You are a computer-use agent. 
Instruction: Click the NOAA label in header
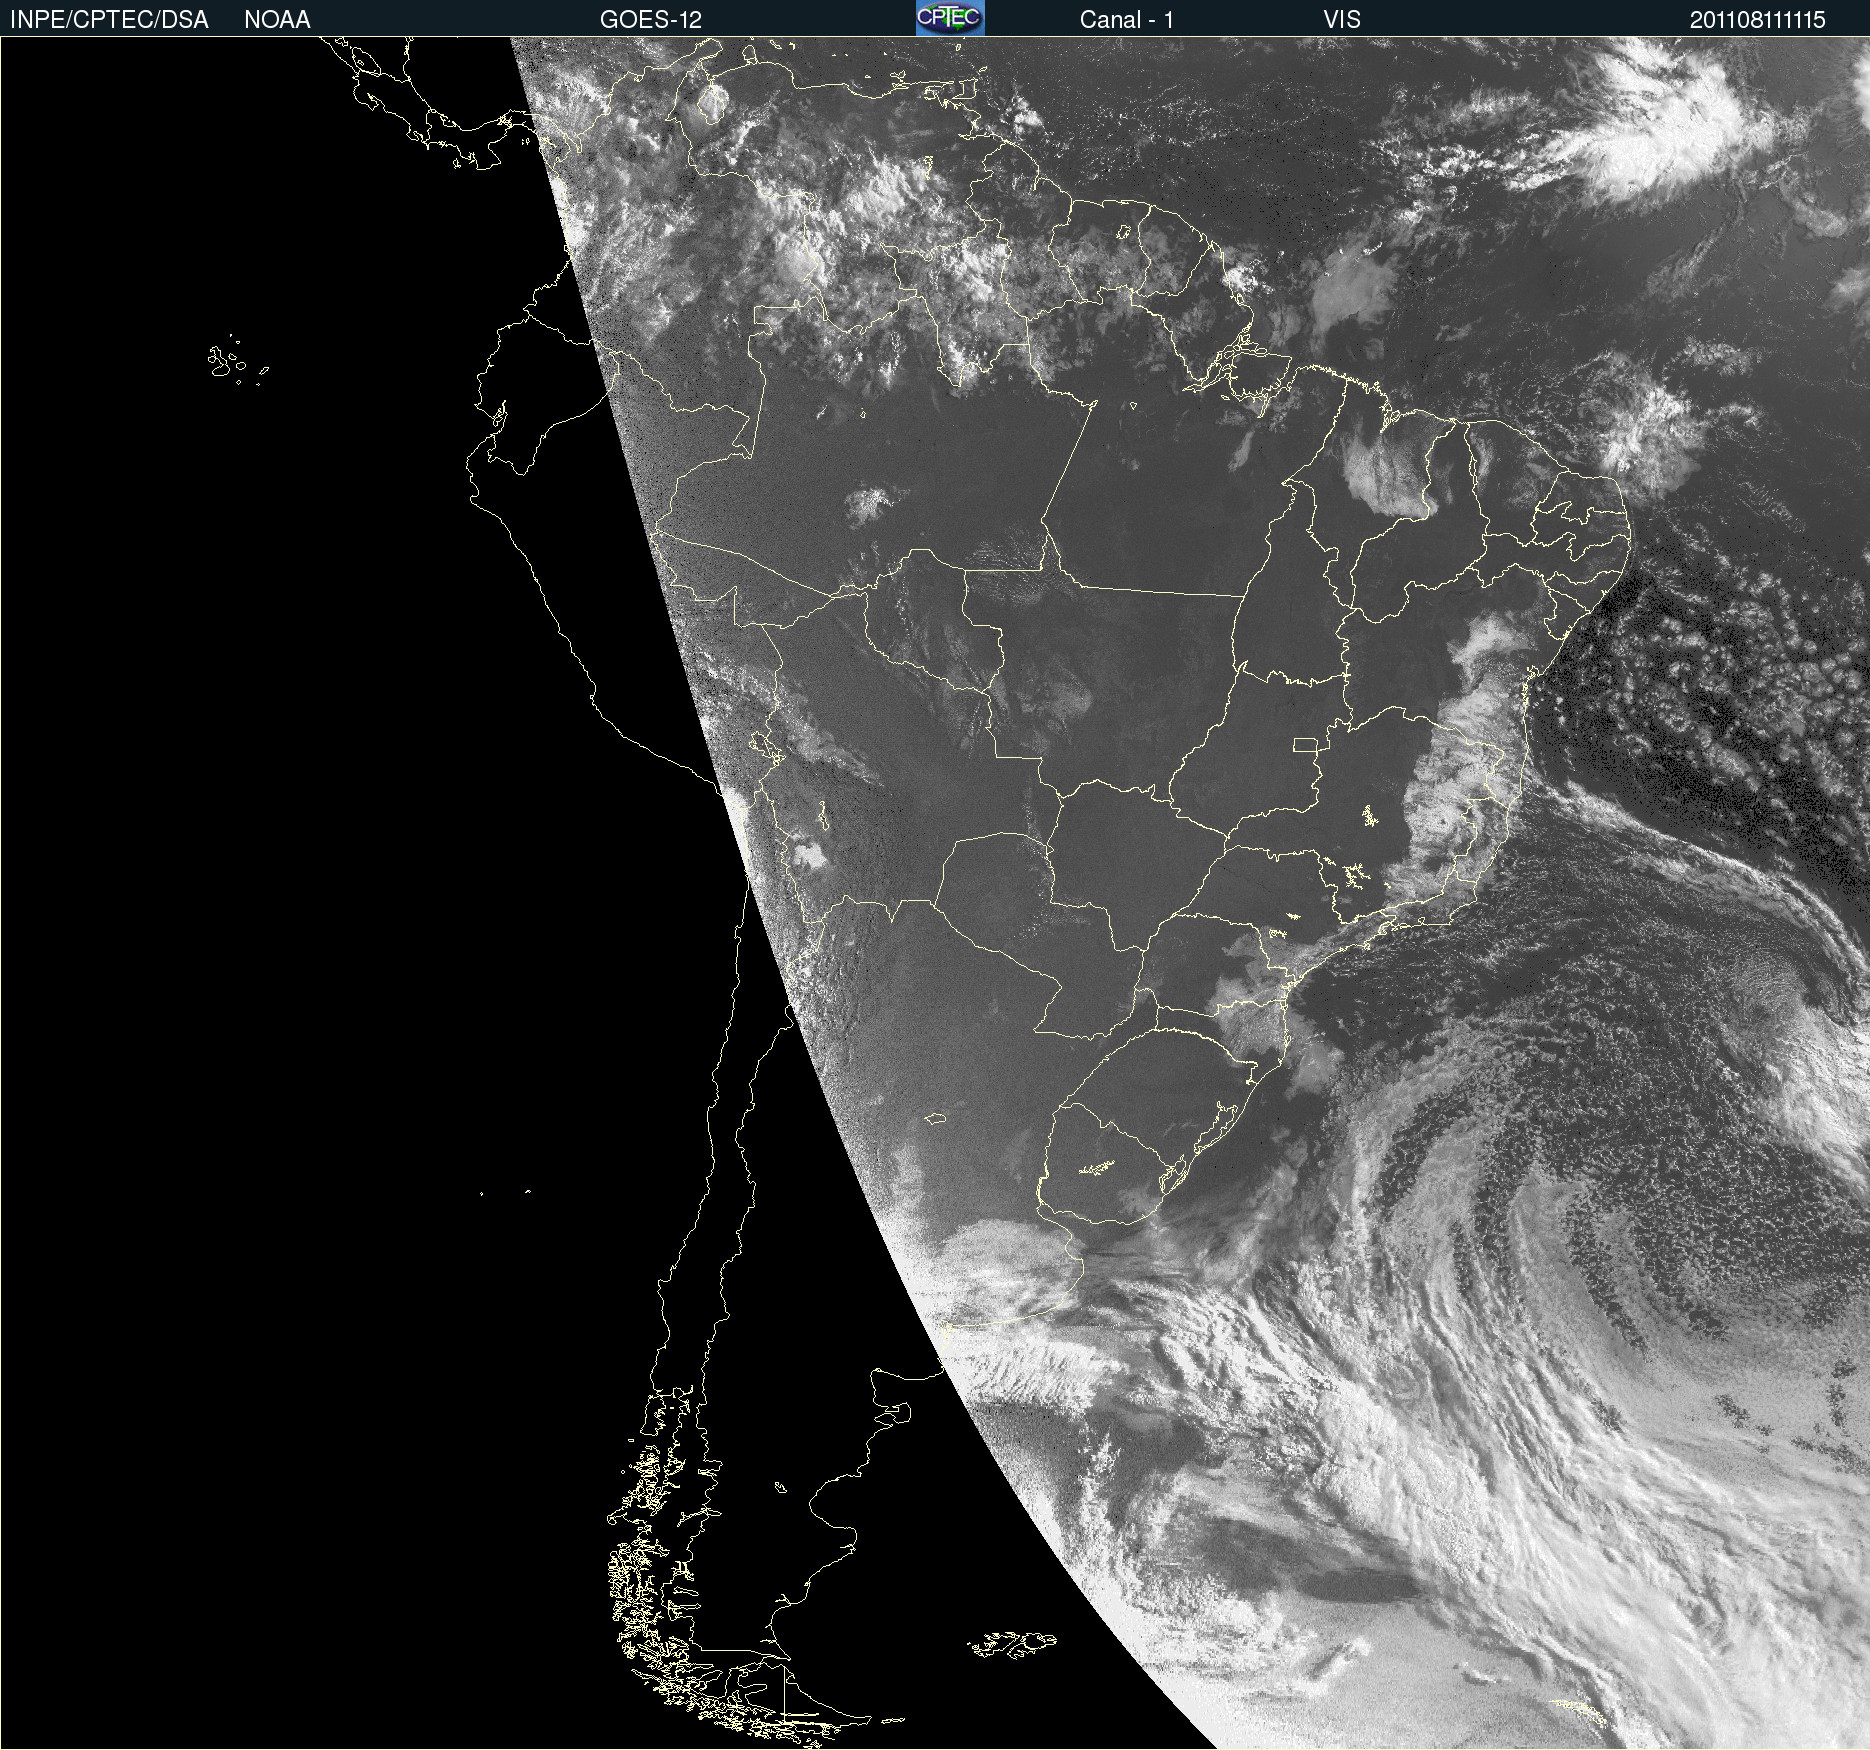277,20
